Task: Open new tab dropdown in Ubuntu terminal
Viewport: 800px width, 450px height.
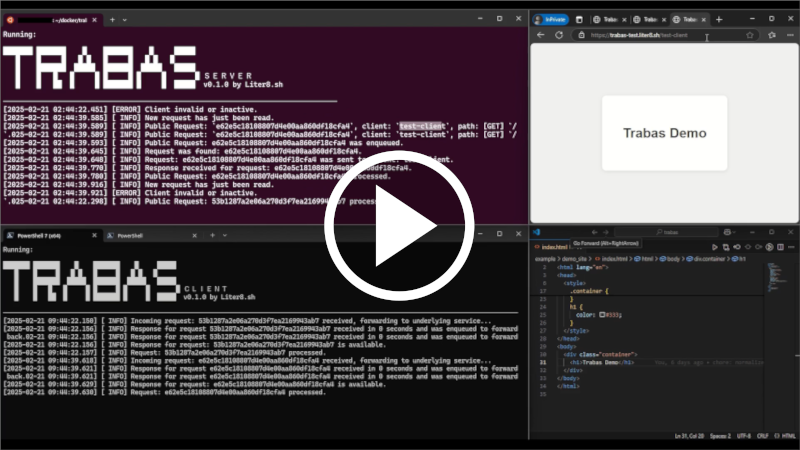Action: pos(124,19)
